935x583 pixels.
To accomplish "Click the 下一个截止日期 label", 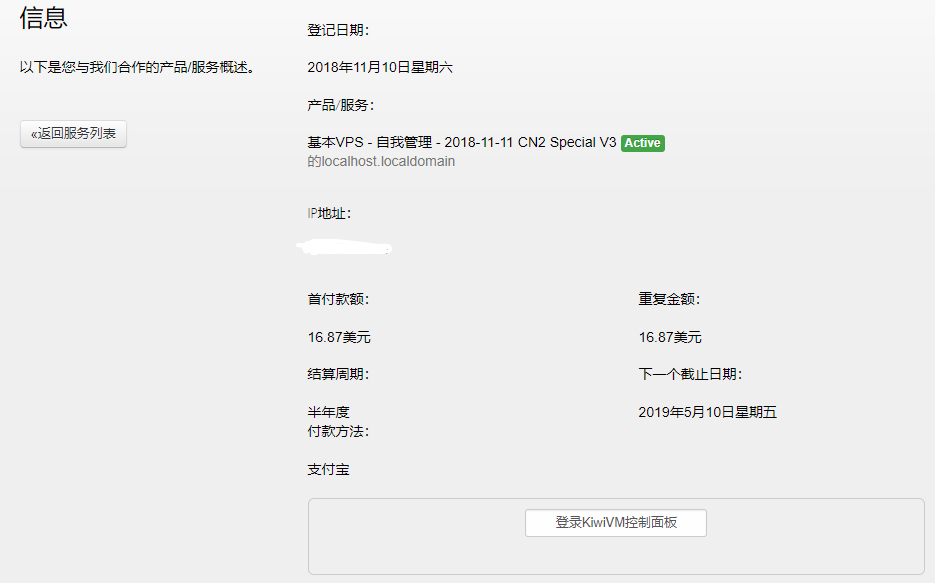I will pos(690,374).
